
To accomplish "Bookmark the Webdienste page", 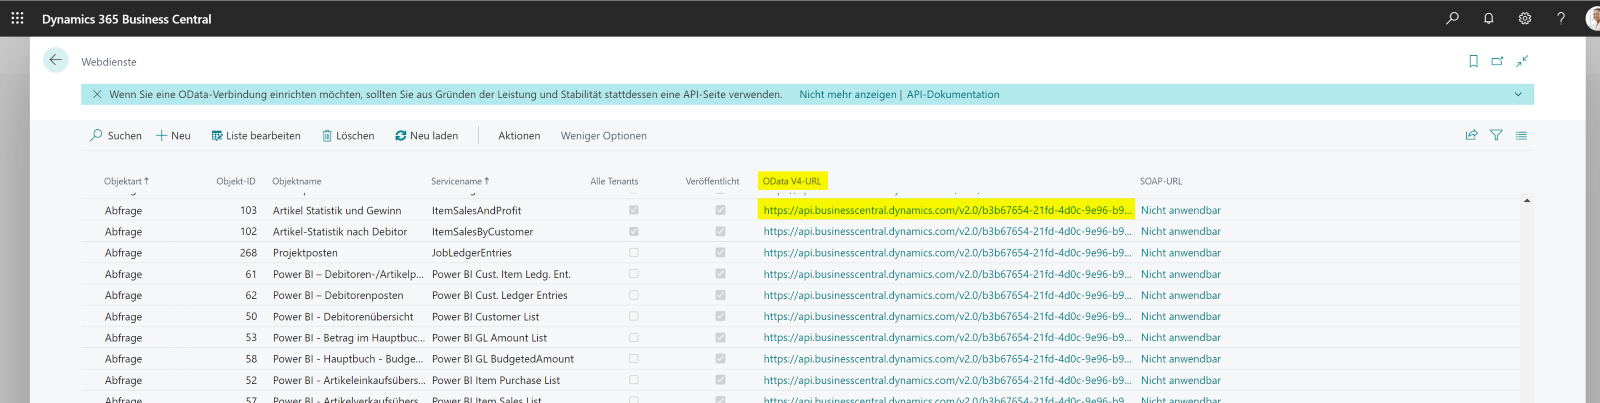I will click(1473, 61).
